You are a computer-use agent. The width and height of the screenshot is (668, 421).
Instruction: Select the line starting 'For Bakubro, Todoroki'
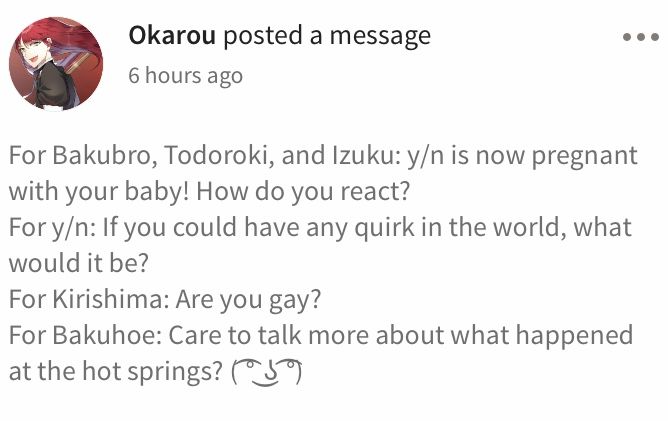(323, 156)
